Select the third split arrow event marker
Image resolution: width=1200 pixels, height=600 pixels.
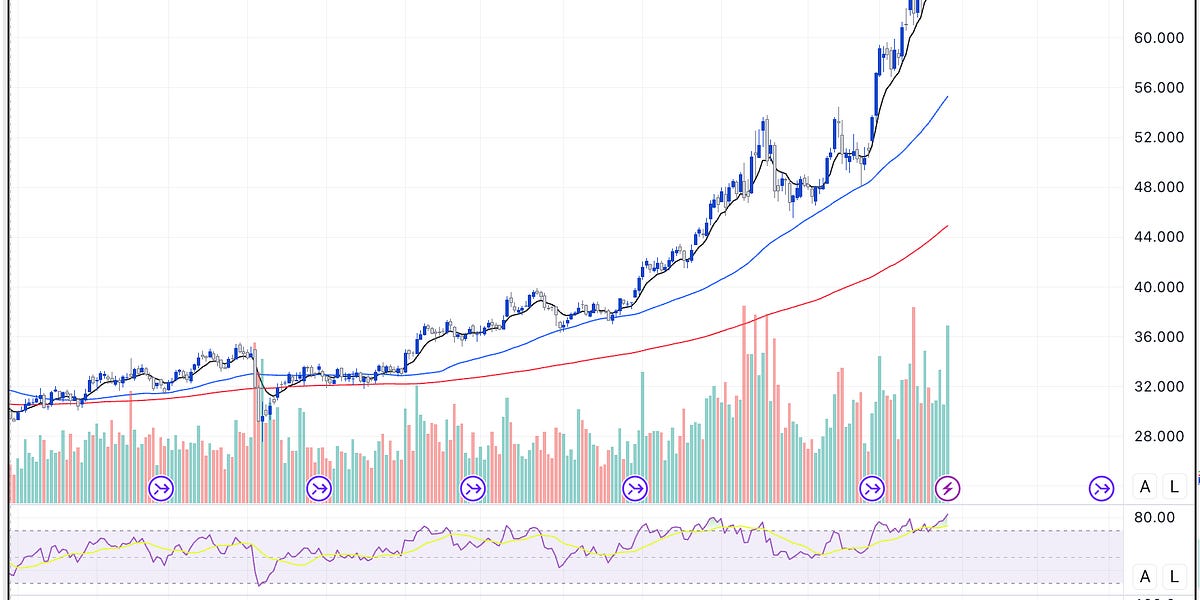point(472,487)
